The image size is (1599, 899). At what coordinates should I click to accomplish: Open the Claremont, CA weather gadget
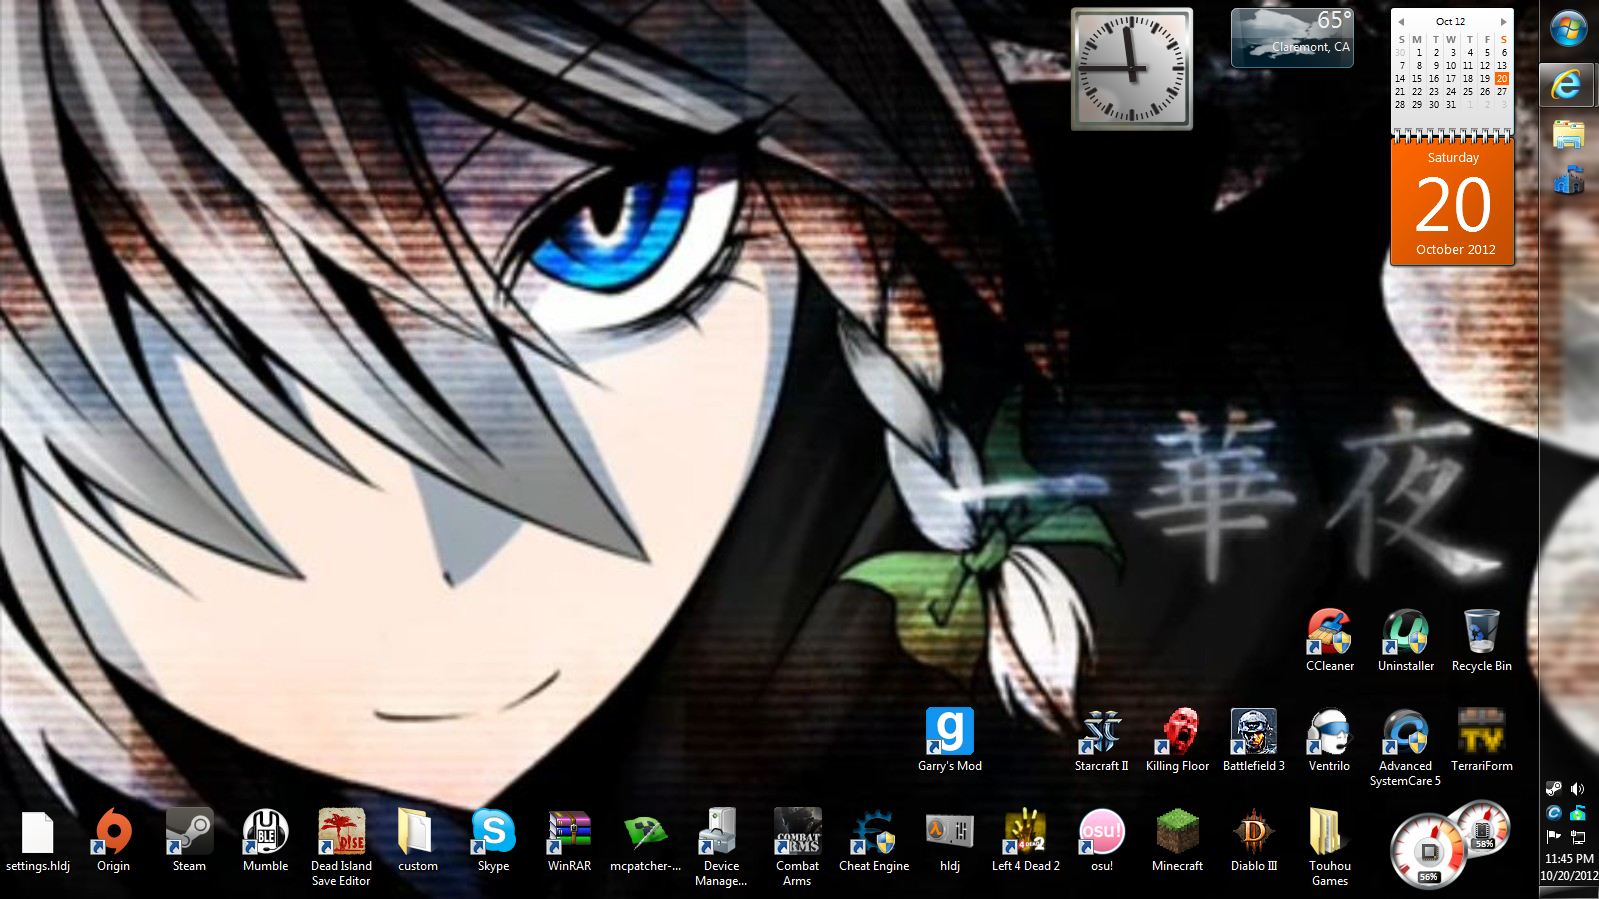[x=1292, y=38]
